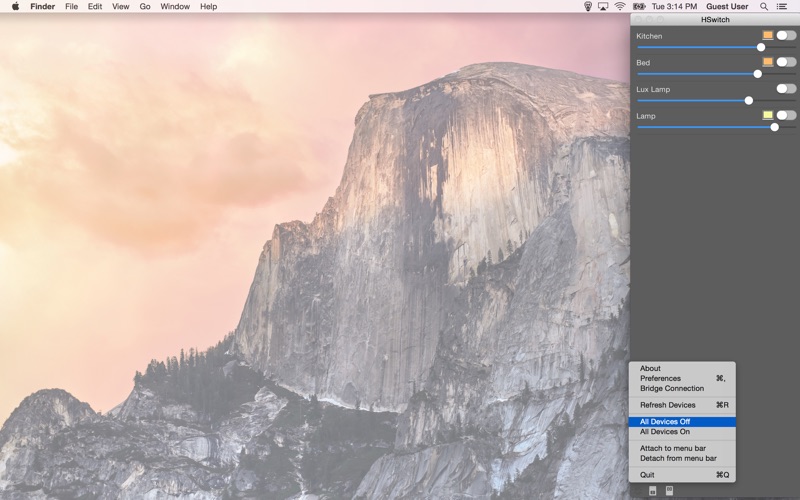Open the Notification Center list icon
This screenshot has height=500, width=800.
click(x=782, y=7)
